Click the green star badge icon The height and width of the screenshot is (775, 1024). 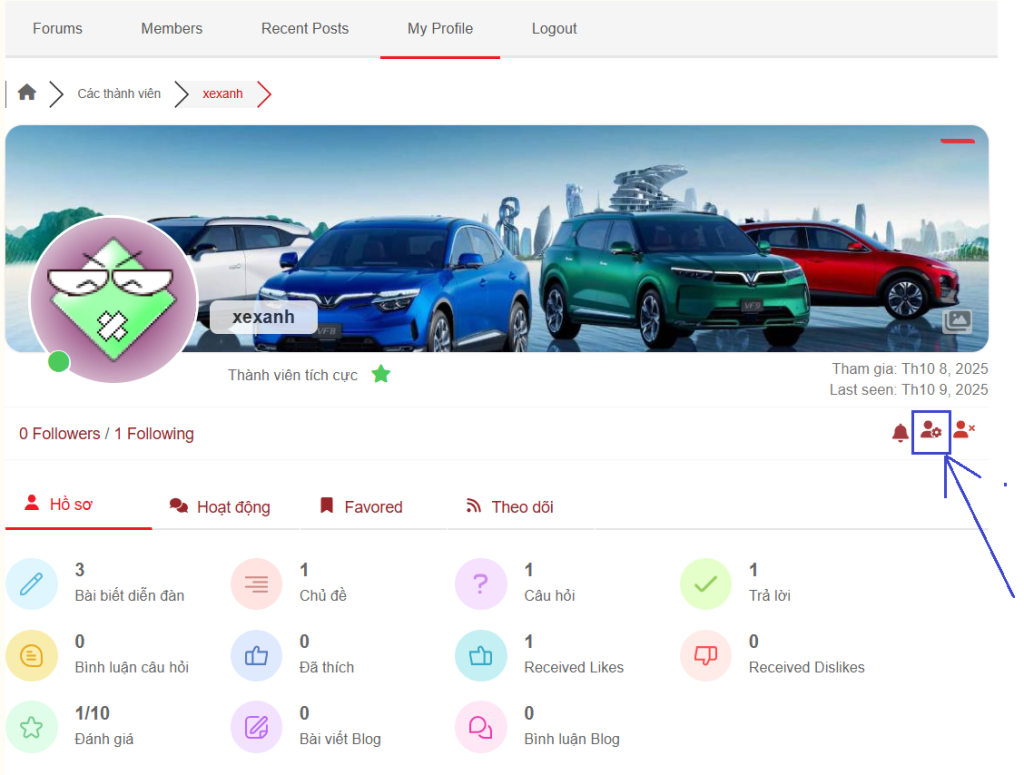pyautogui.click(x=381, y=375)
